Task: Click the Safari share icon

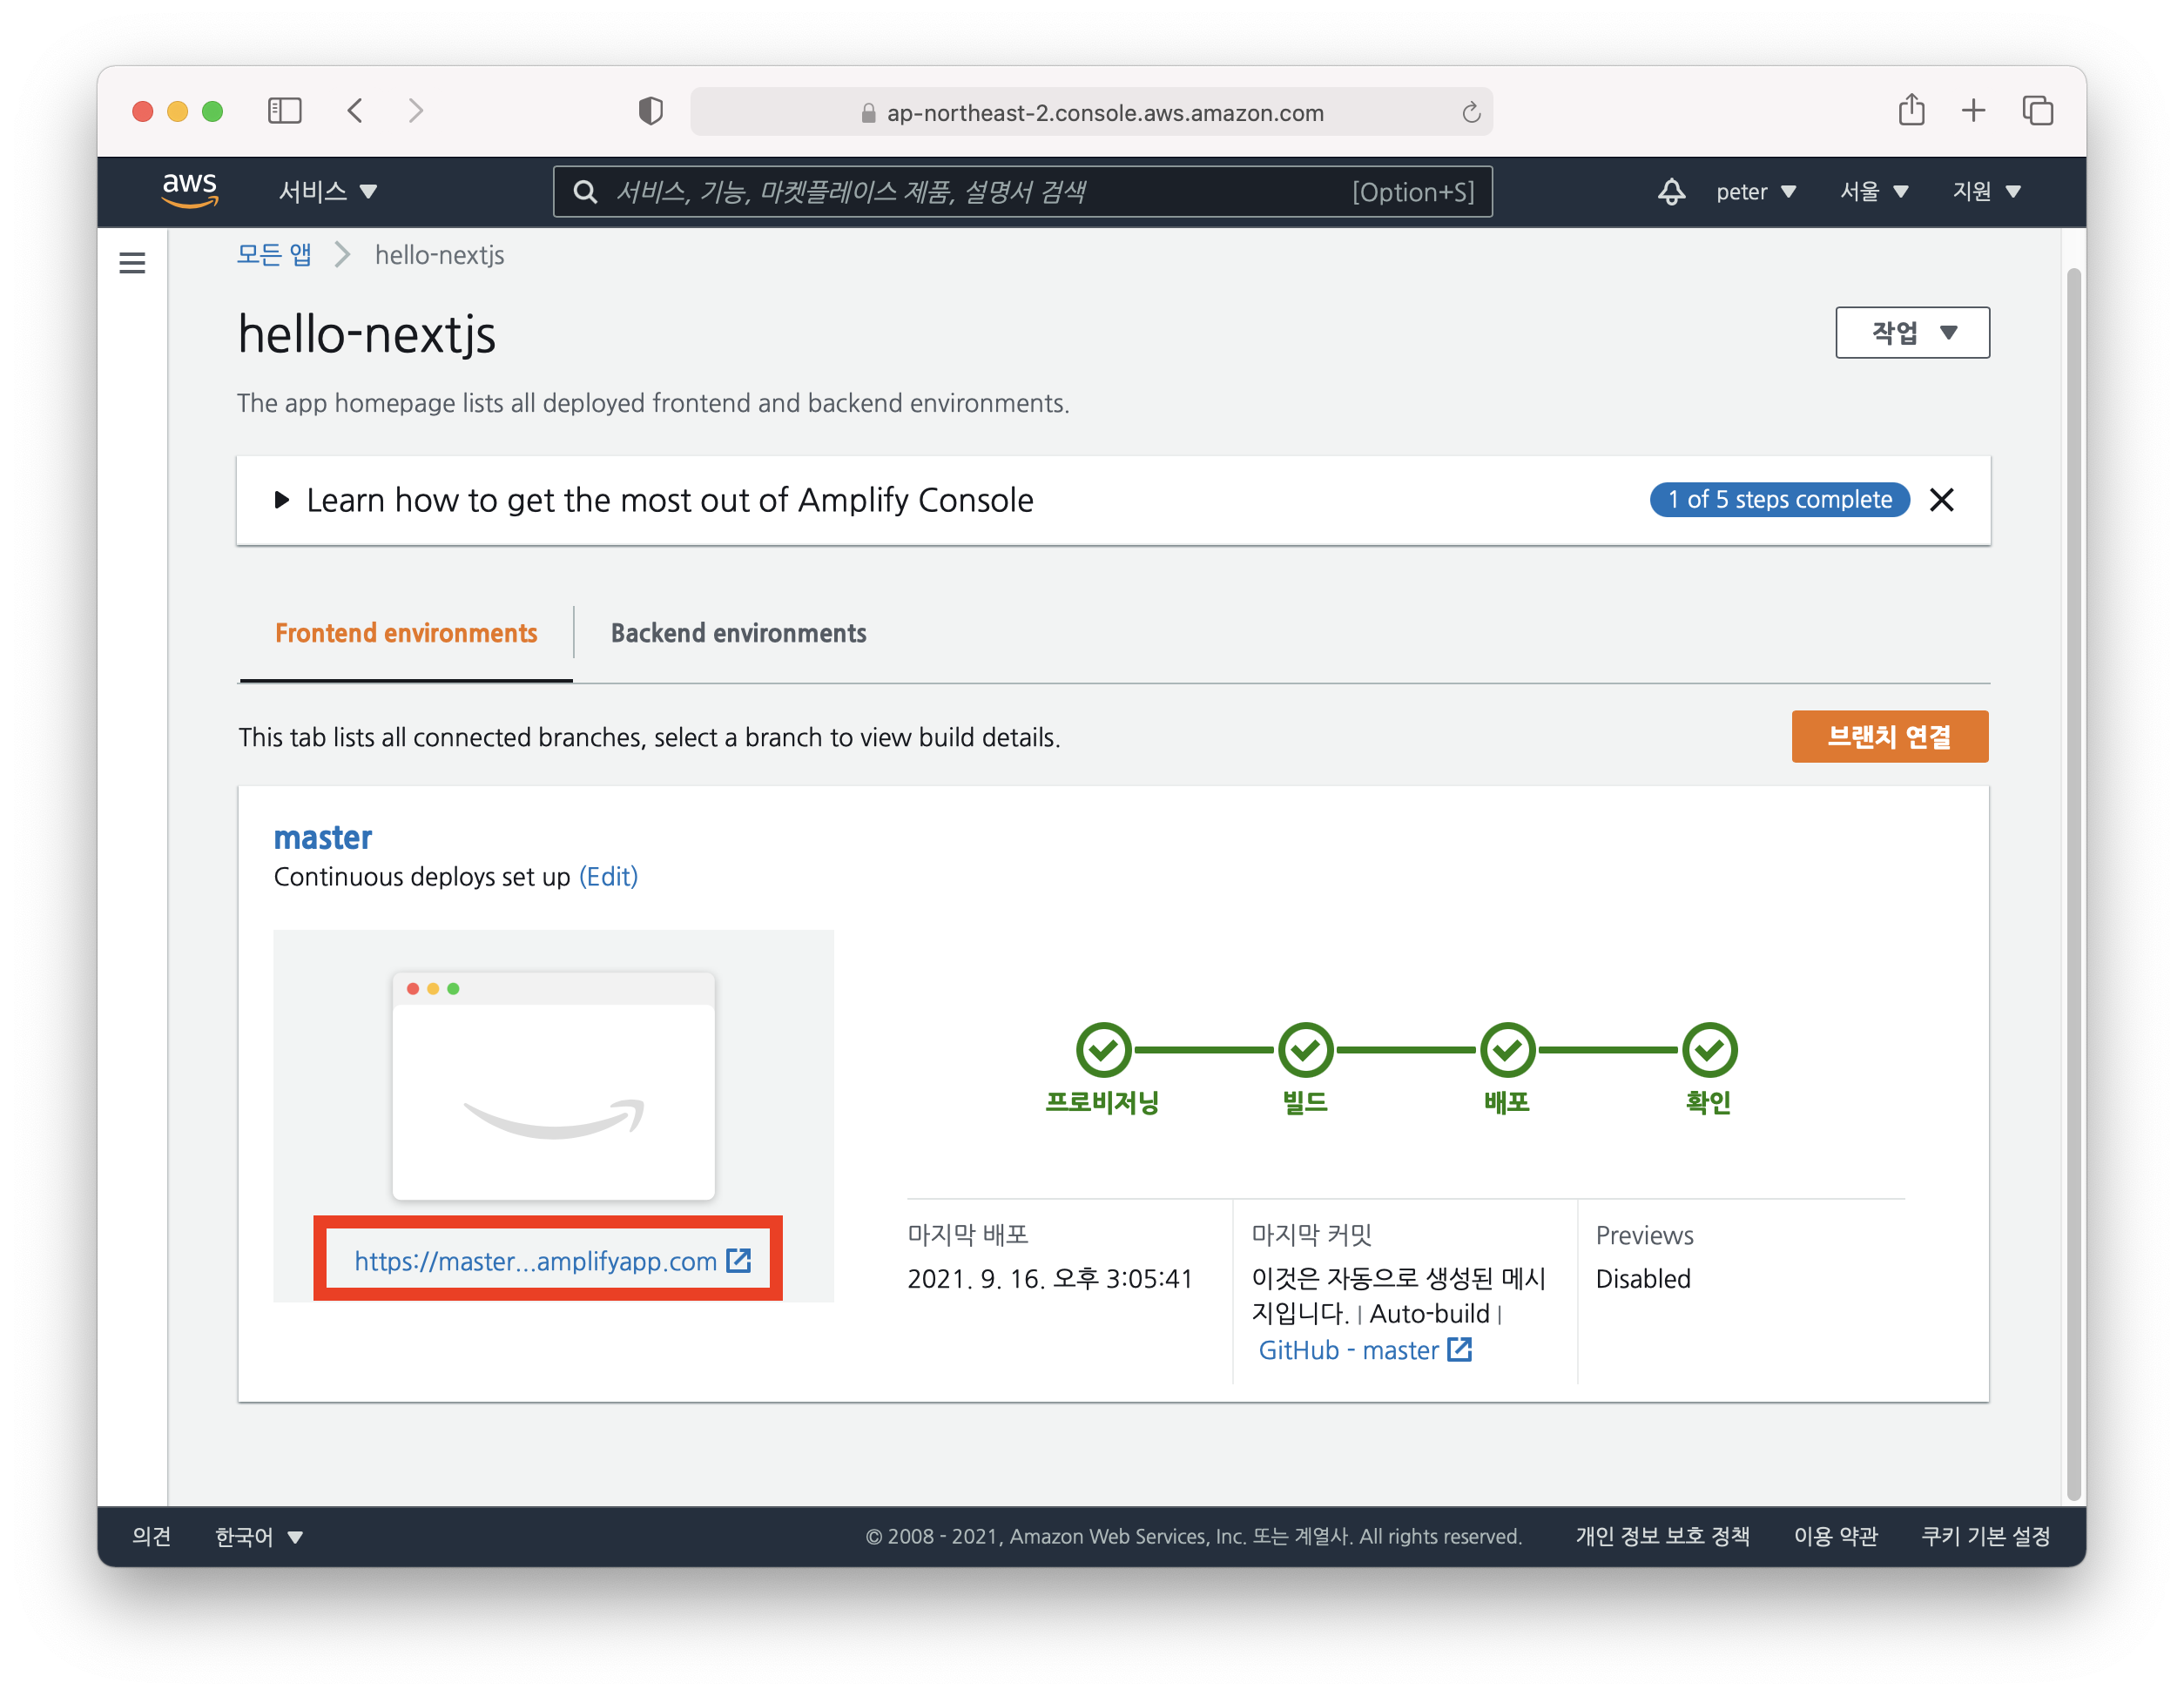Action: [x=1911, y=110]
